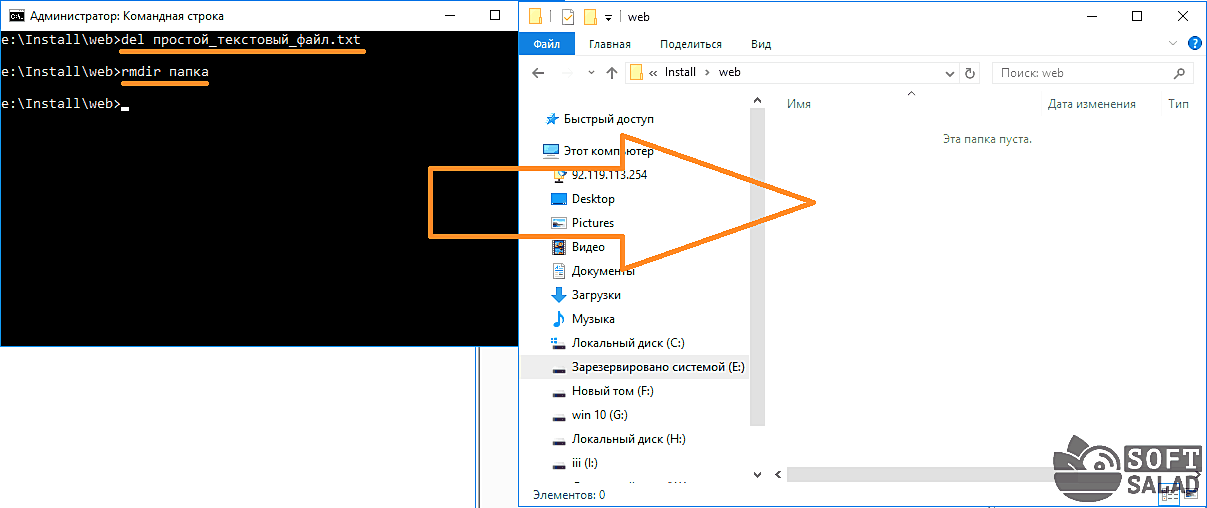Switch to the Вид ribbon tab
The width and height of the screenshot is (1207, 508).
click(x=761, y=44)
